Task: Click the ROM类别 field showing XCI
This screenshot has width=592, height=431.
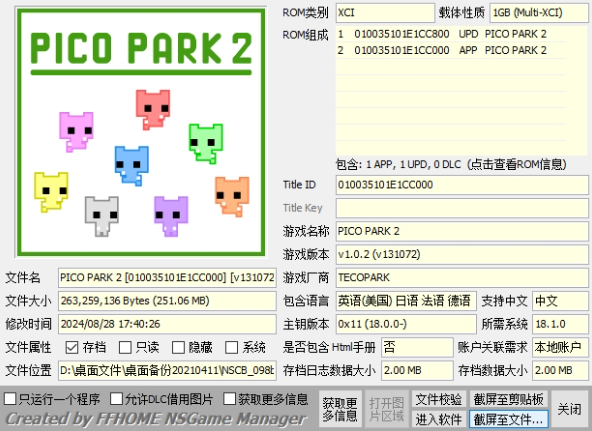Action: (x=385, y=13)
